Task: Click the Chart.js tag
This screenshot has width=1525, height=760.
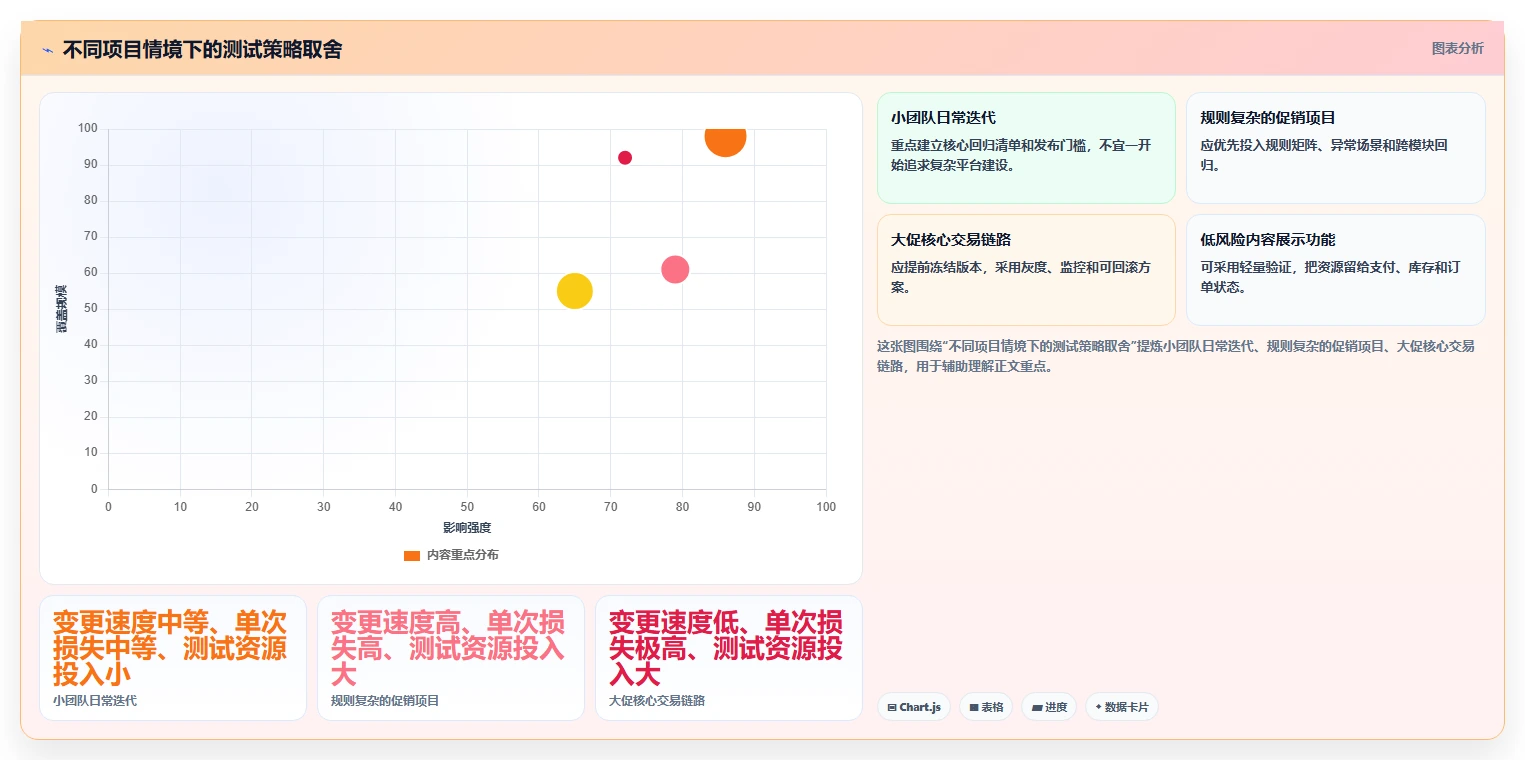Action: (913, 707)
